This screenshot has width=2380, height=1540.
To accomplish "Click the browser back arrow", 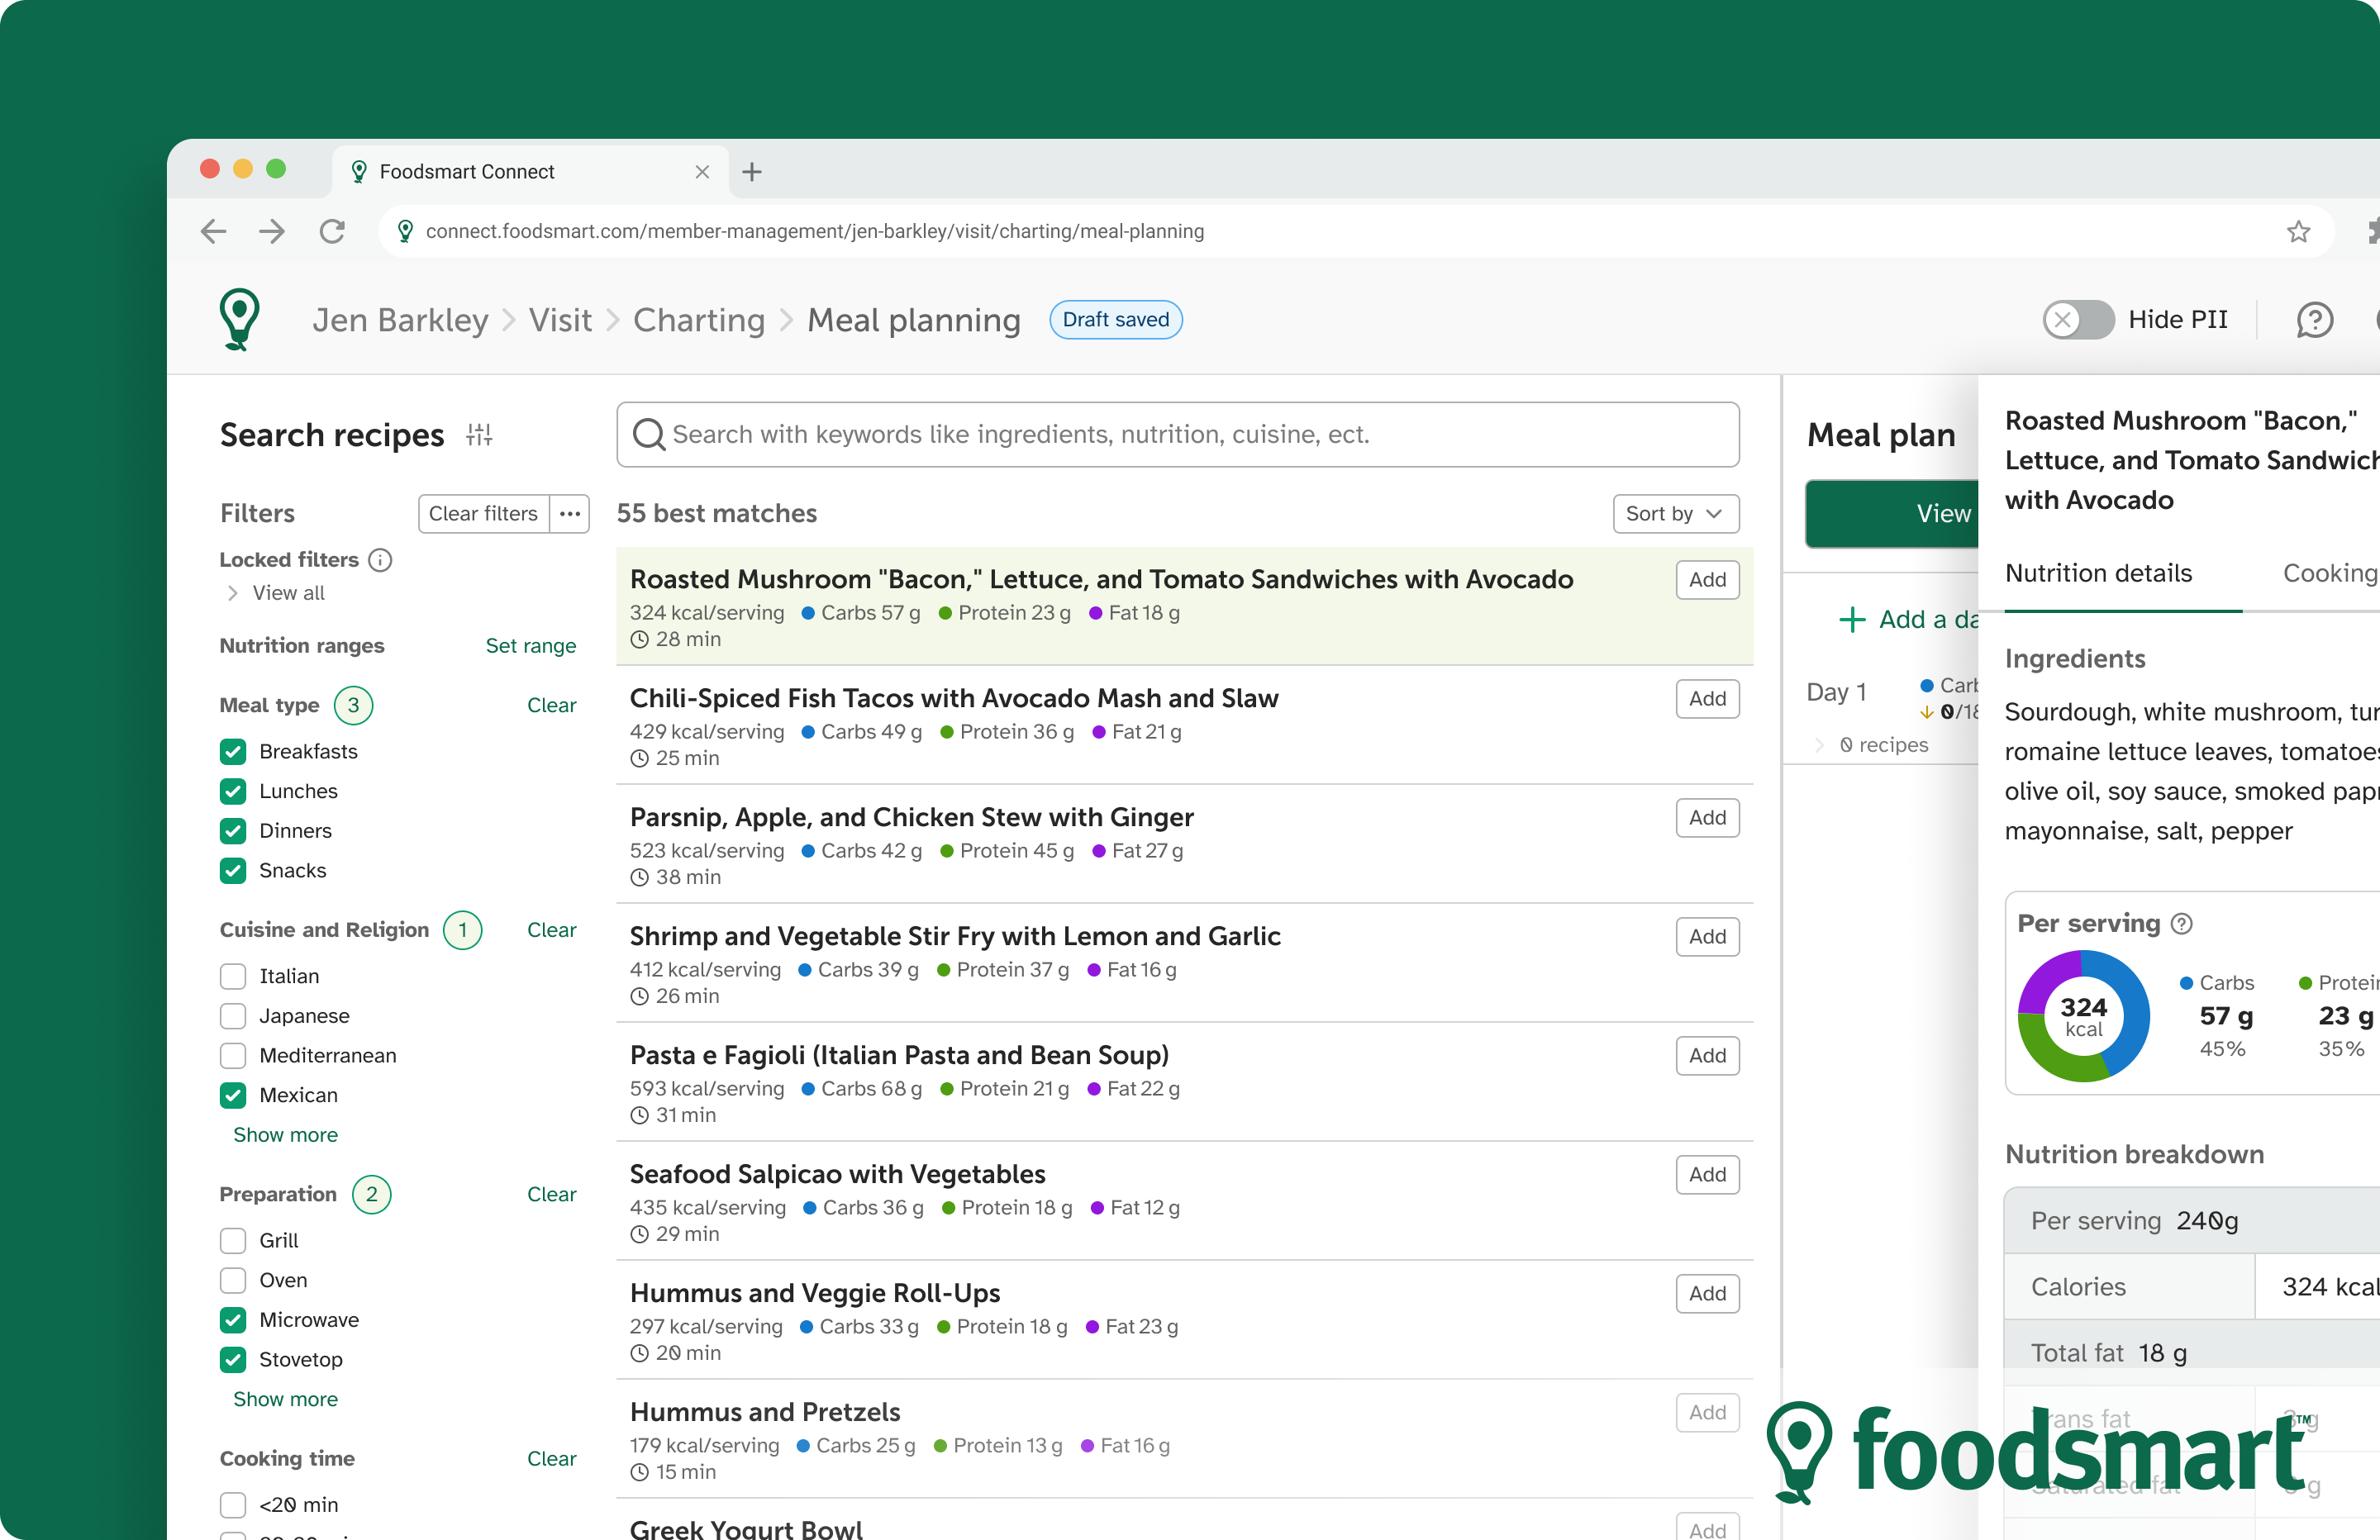I will pyautogui.click(x=213, y=232).
